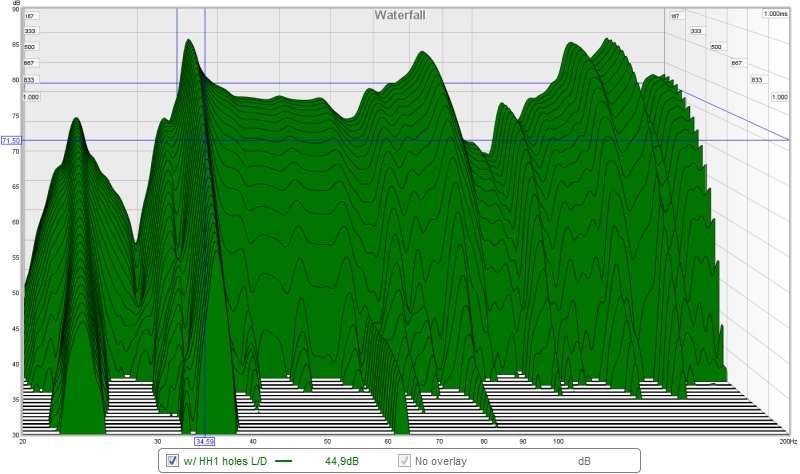Select the 833 time slice marker on left
Image resolution: width=800 pixels, height=474 pixels.
(x=29, y=80)
